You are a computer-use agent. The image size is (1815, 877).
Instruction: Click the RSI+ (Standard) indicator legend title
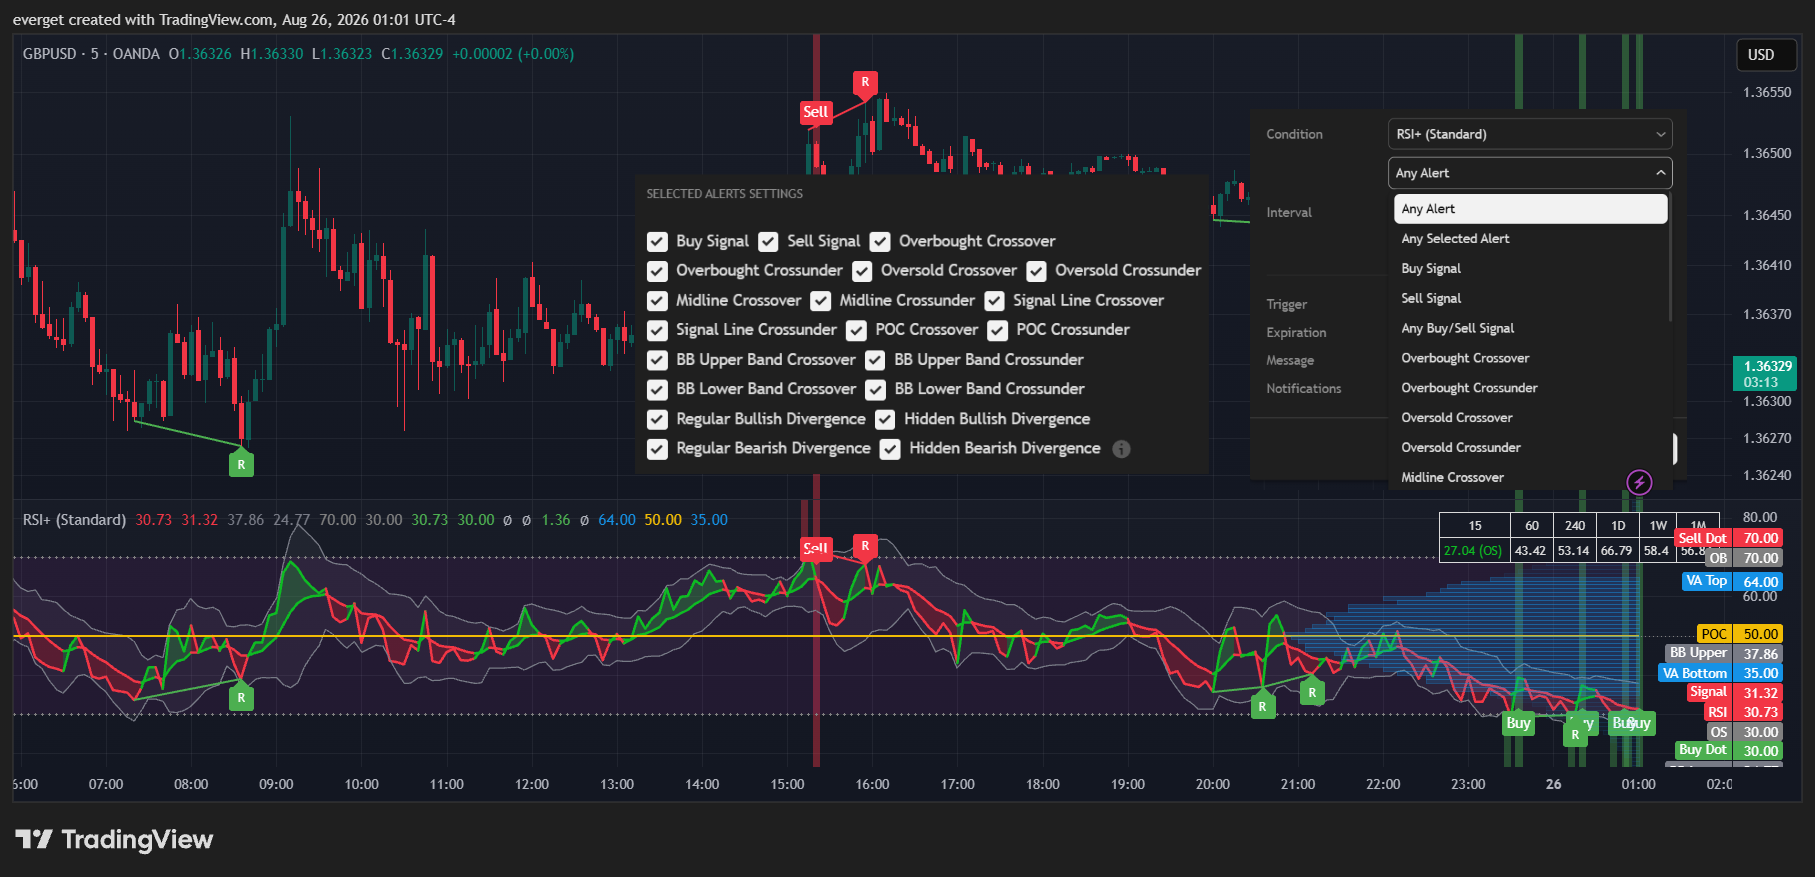coord(74,520)
